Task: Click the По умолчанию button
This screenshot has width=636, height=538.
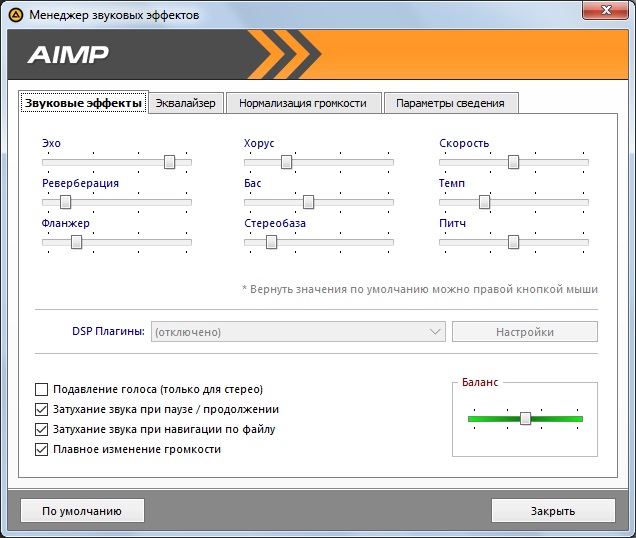Action: pyautogui.click(x=82, y=511)
